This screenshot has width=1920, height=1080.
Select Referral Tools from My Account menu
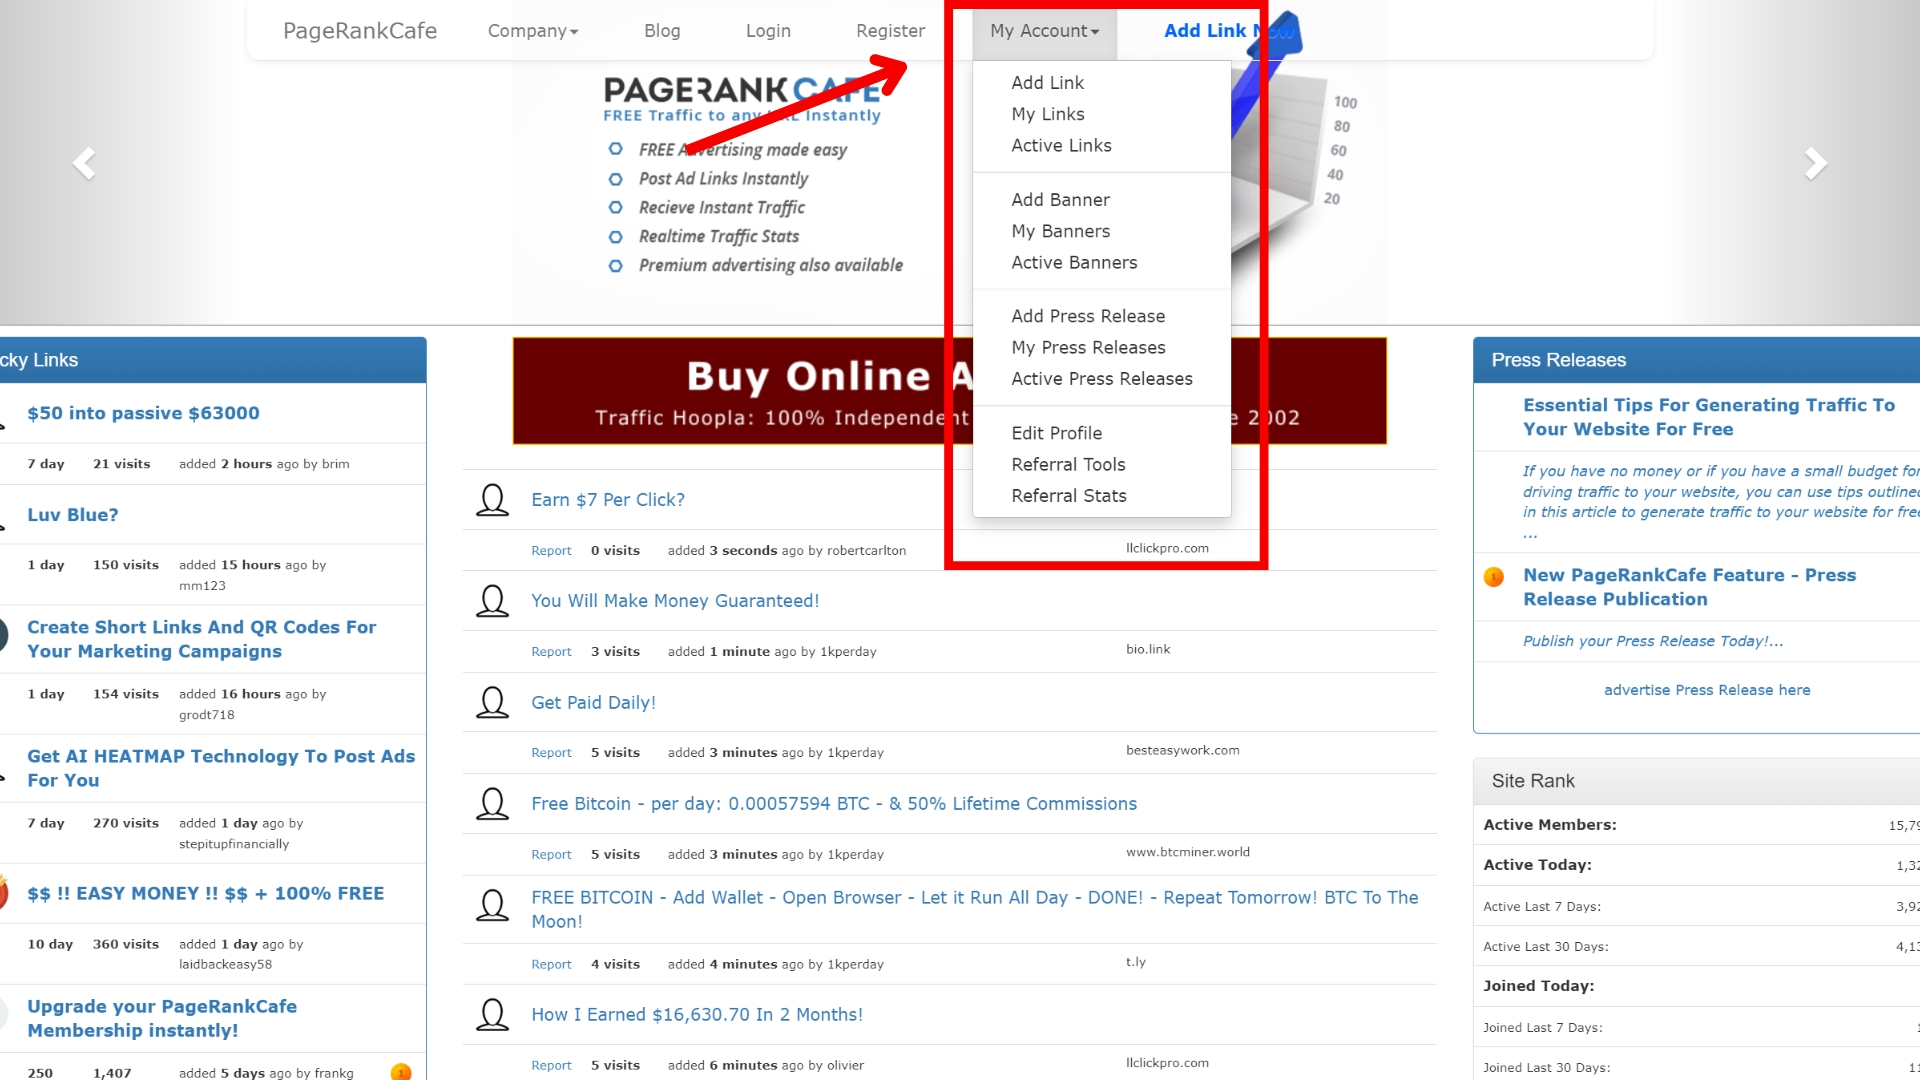pos(1068,464)
